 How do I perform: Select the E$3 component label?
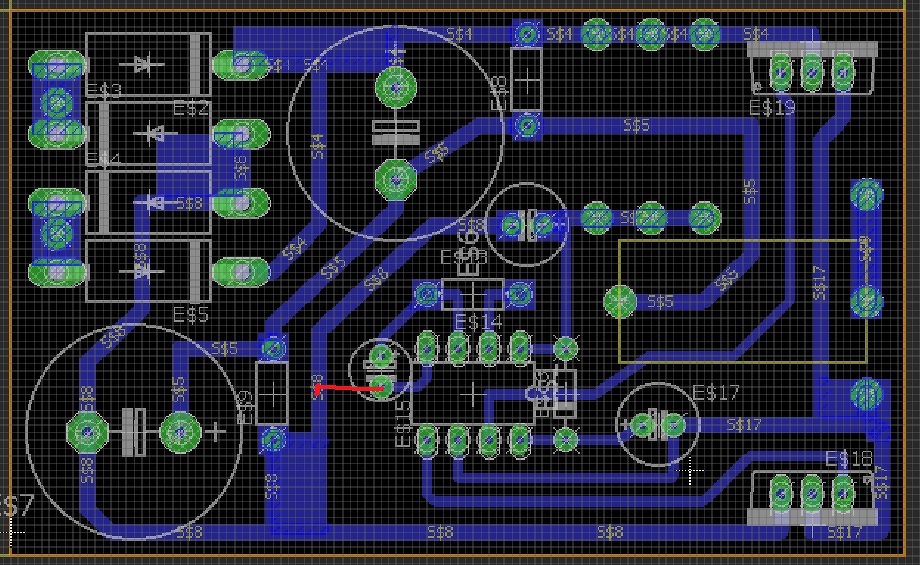pos(104,90)
